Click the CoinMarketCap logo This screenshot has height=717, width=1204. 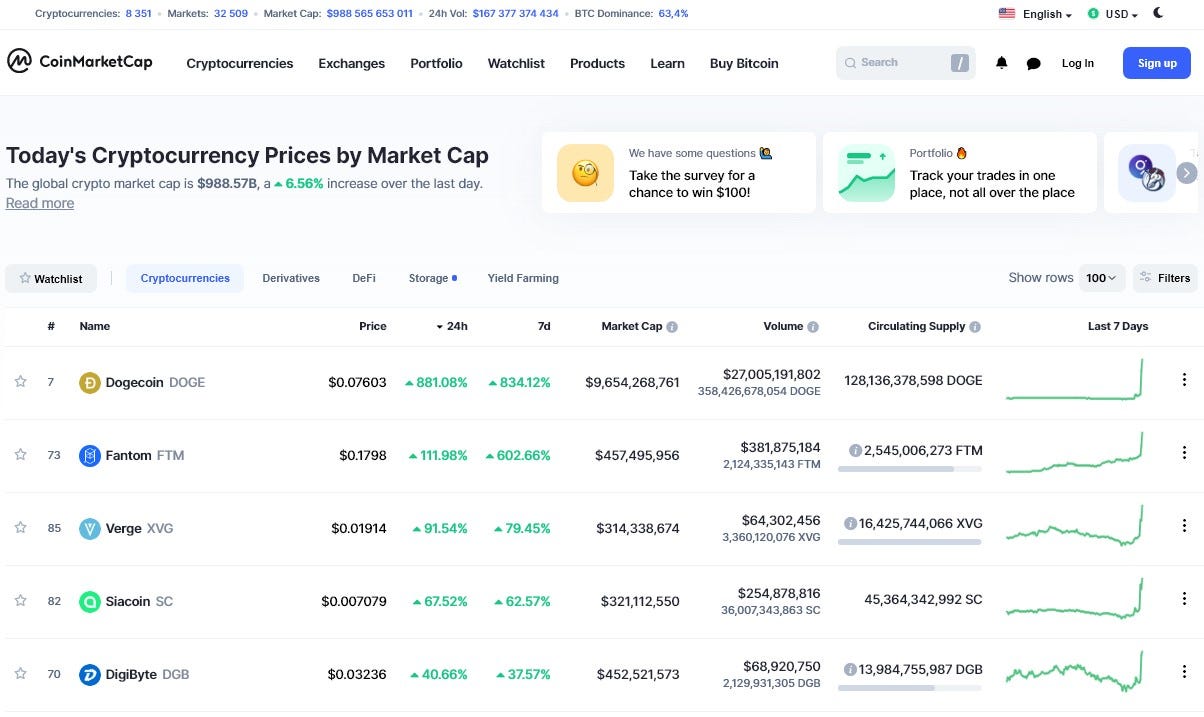(x=80, y=62)
